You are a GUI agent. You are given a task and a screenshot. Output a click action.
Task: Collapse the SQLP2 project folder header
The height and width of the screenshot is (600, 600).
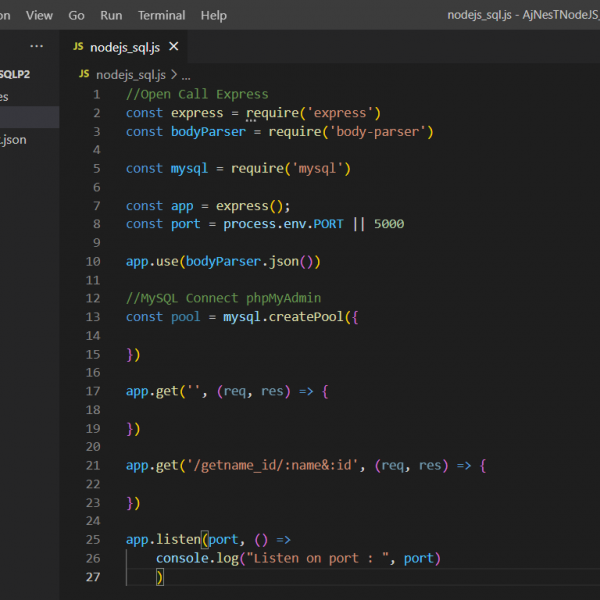pos(14,74)
